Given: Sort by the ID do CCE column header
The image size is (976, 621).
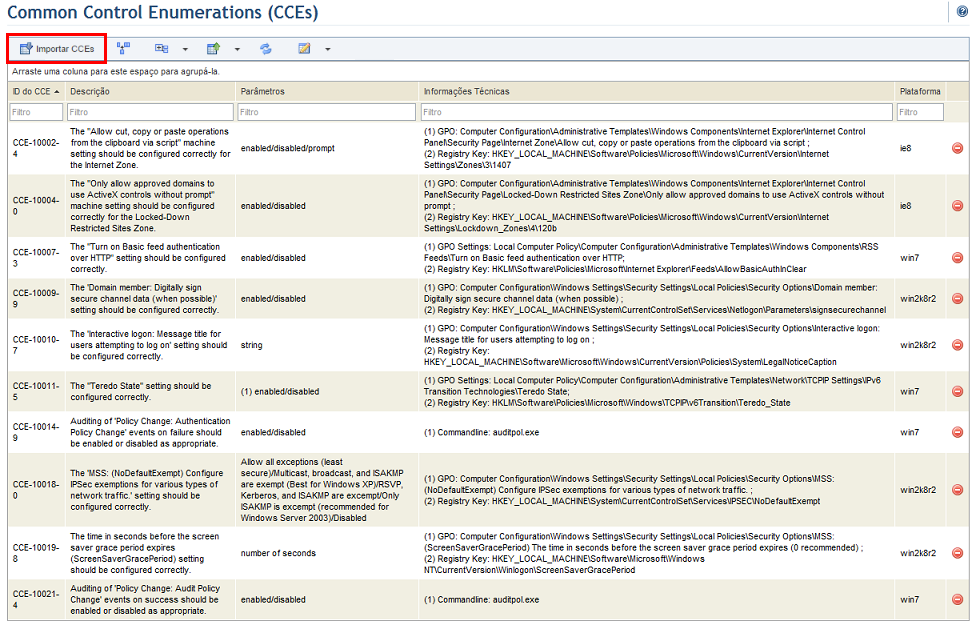Looking at the screenshot, I should tap(36, 91).
